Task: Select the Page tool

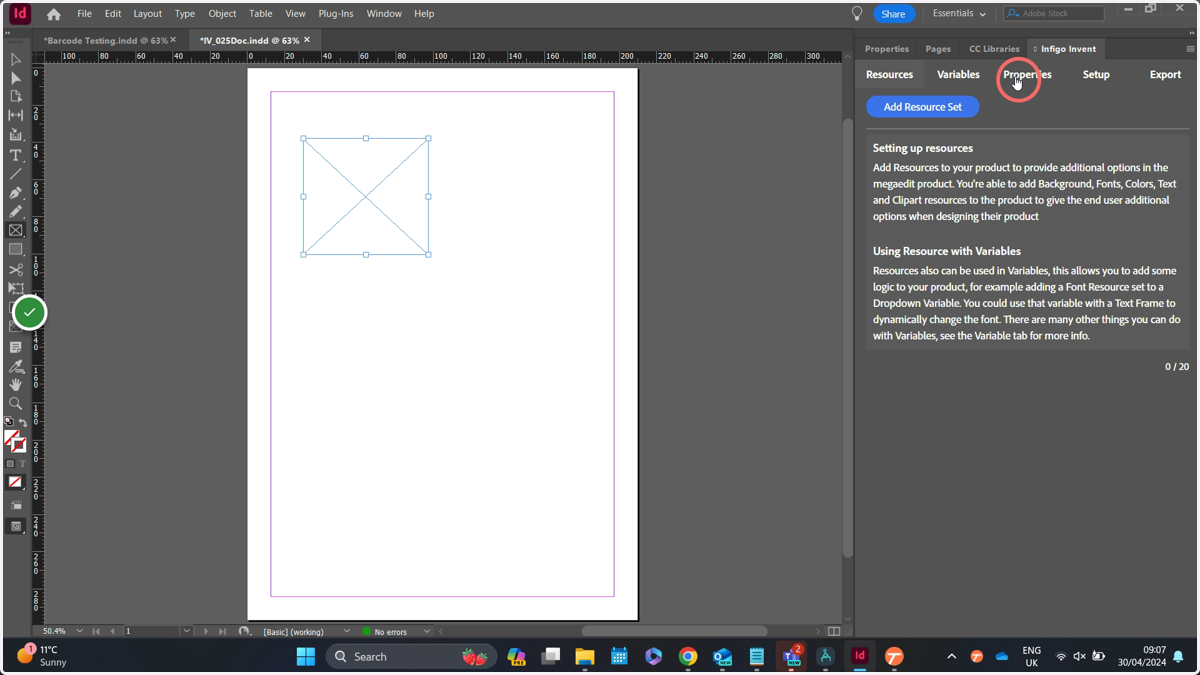Action: tap(15, 97)
